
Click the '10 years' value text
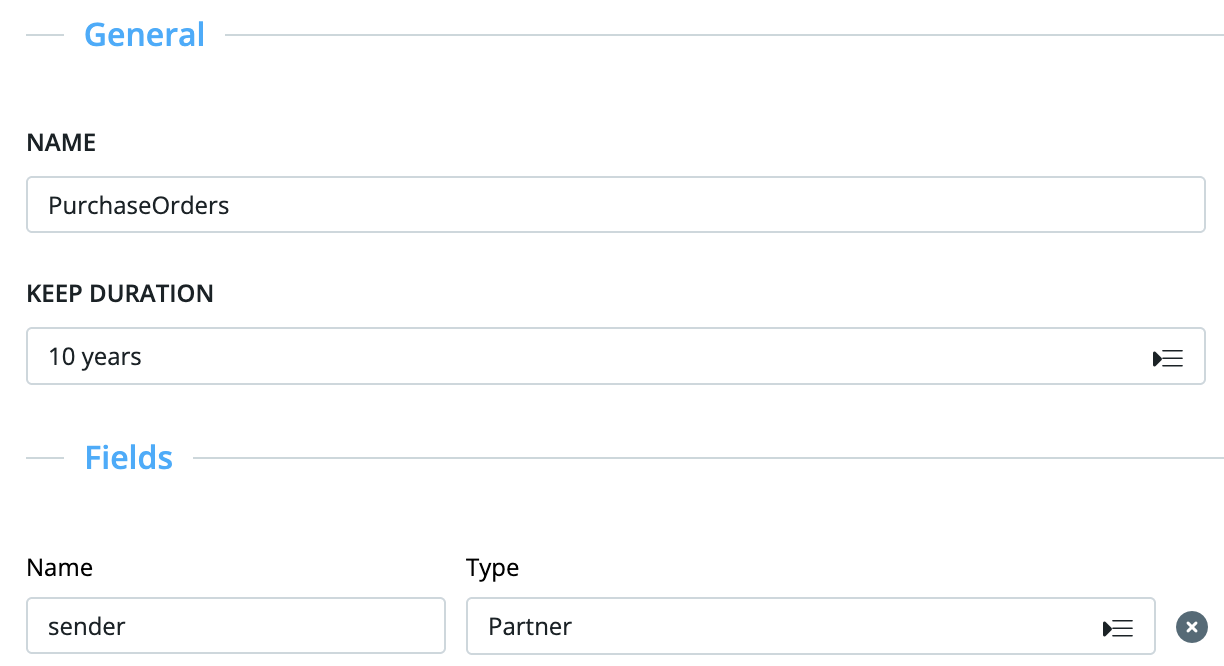[x=95, y=357]
